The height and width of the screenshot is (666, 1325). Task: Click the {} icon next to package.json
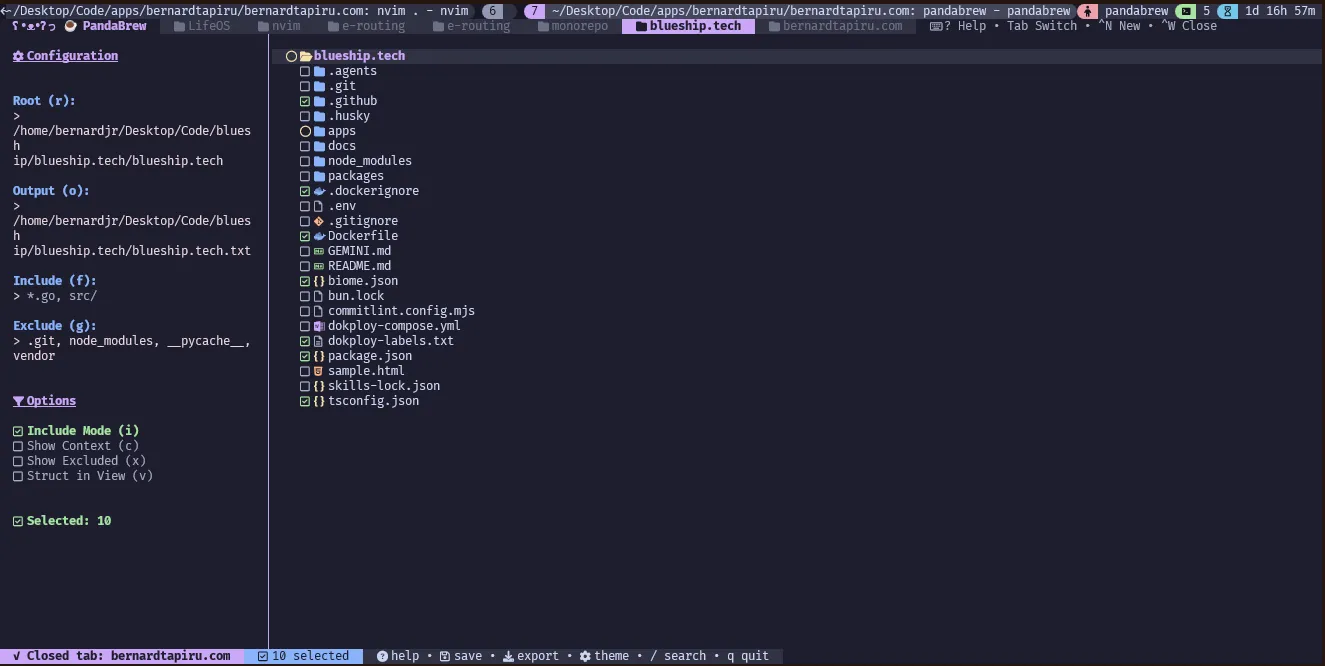pyautogui.click(x=318, y=355)
